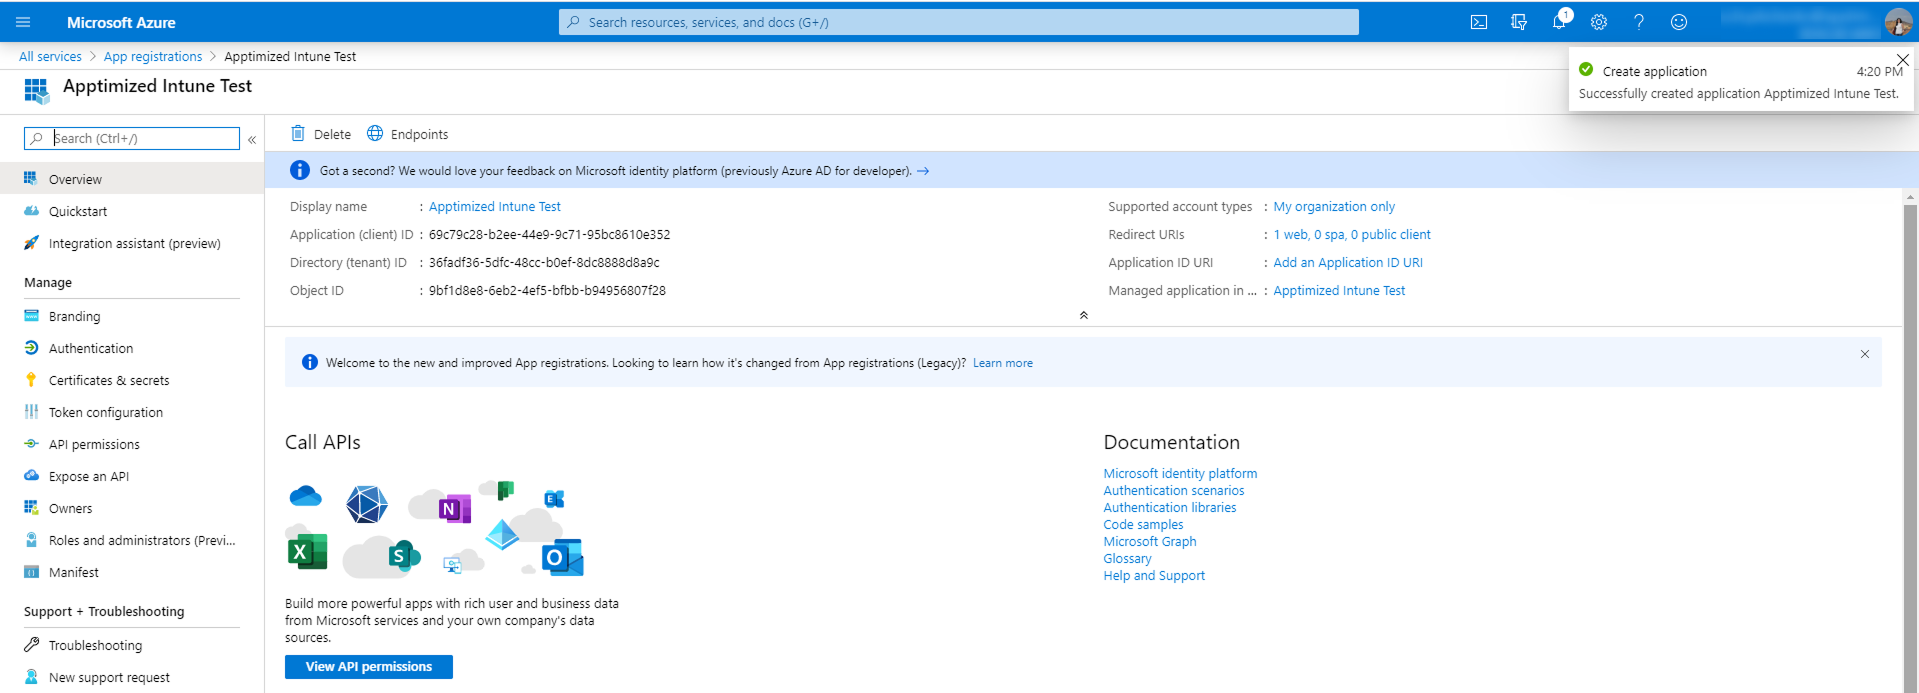Go back to App registrations breadcrumb
Image resolution: width=1919 pixels, height=693 pixels.
click(x=153, y=56)
